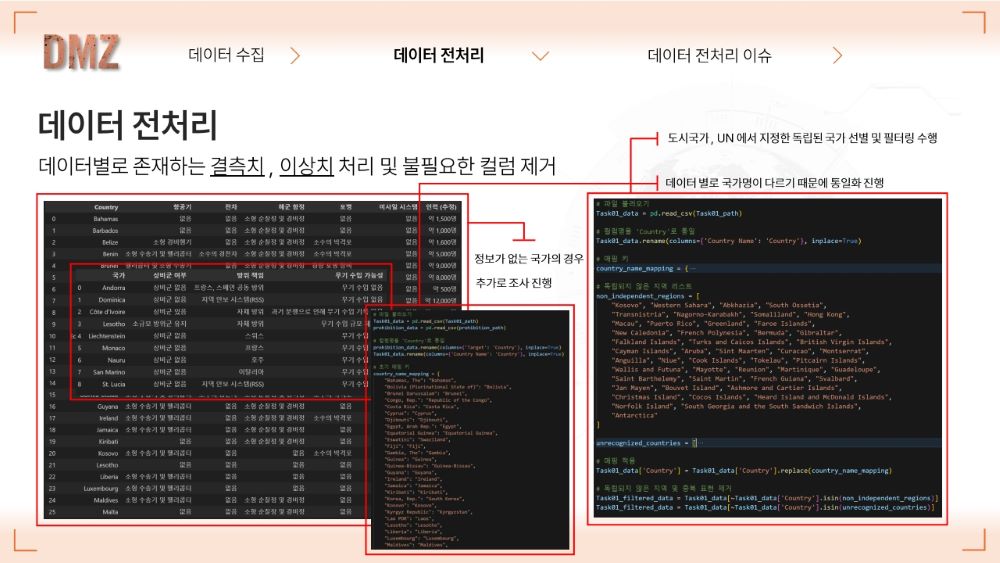Click the Ireland cell in the table
The height and width of the screenshot is (563, 1000).
coord(109,418)
